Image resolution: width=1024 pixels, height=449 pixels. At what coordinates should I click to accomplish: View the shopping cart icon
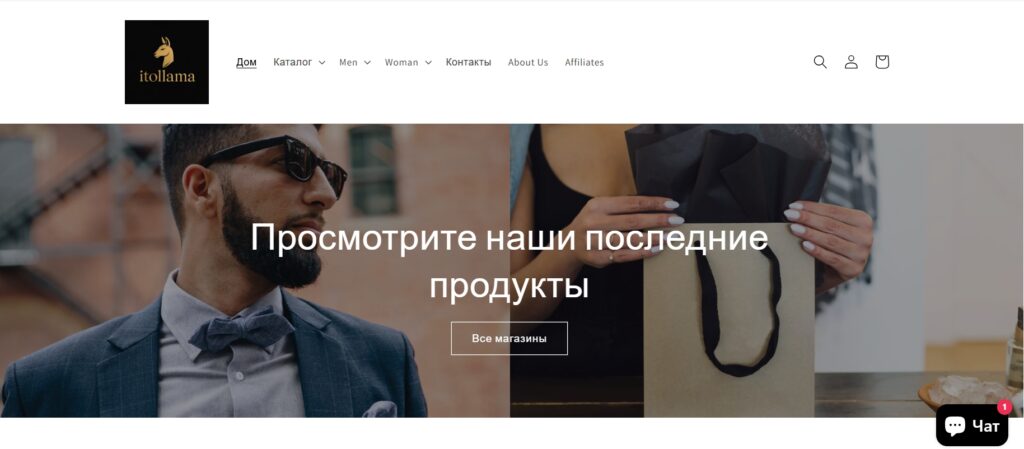[x=882, y=62]
